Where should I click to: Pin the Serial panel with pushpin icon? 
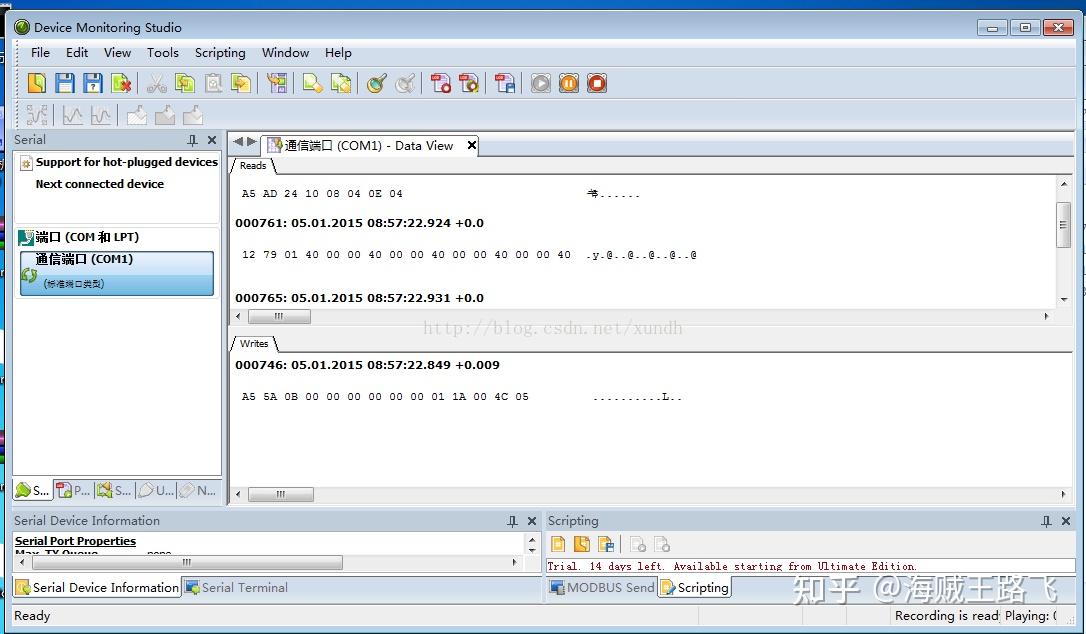coord(193,140)
